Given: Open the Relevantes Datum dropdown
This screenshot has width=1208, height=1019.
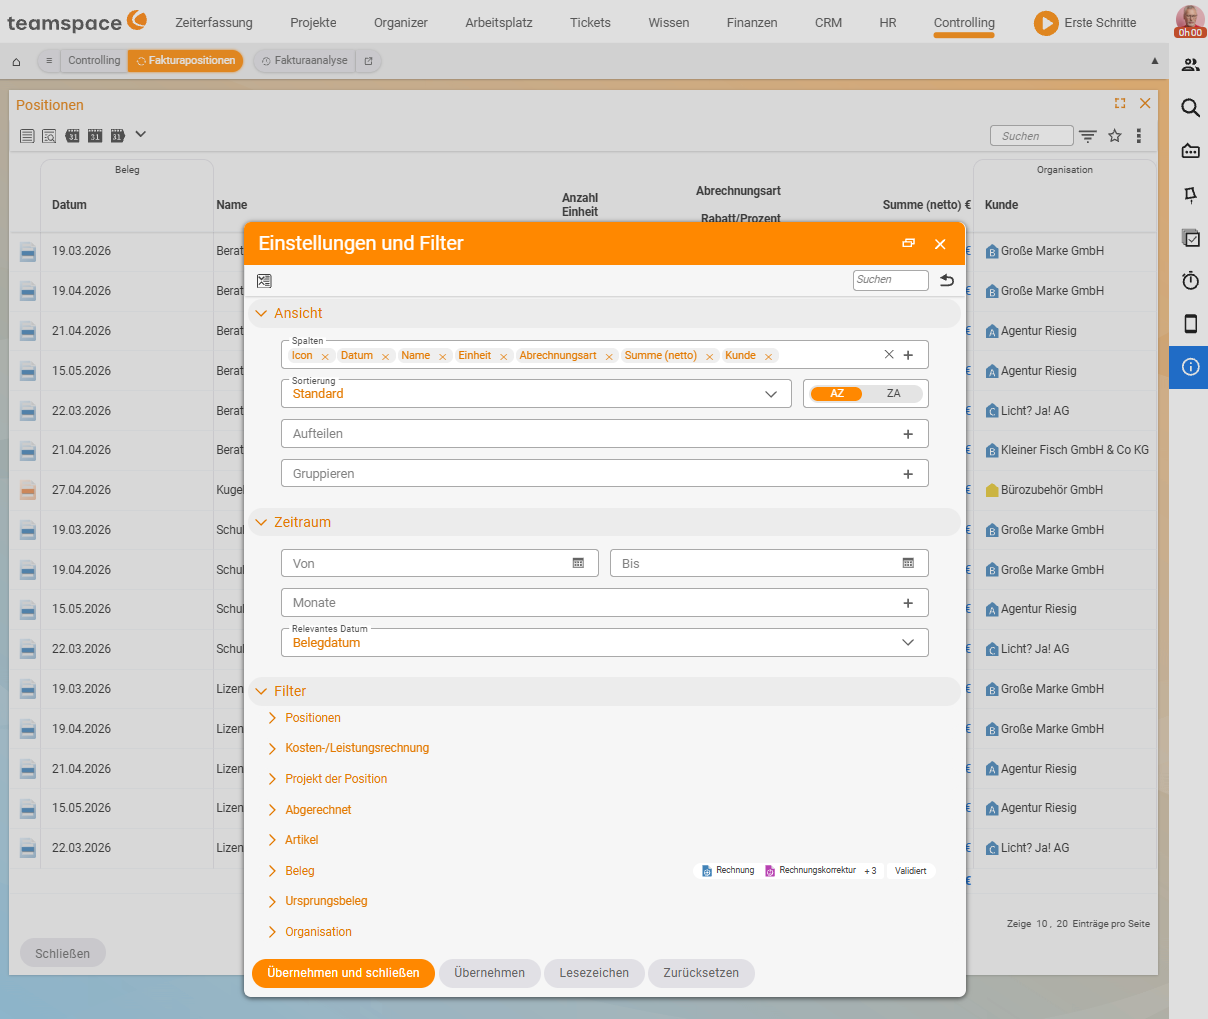Looking at the screenshot, I should point(604,642).
